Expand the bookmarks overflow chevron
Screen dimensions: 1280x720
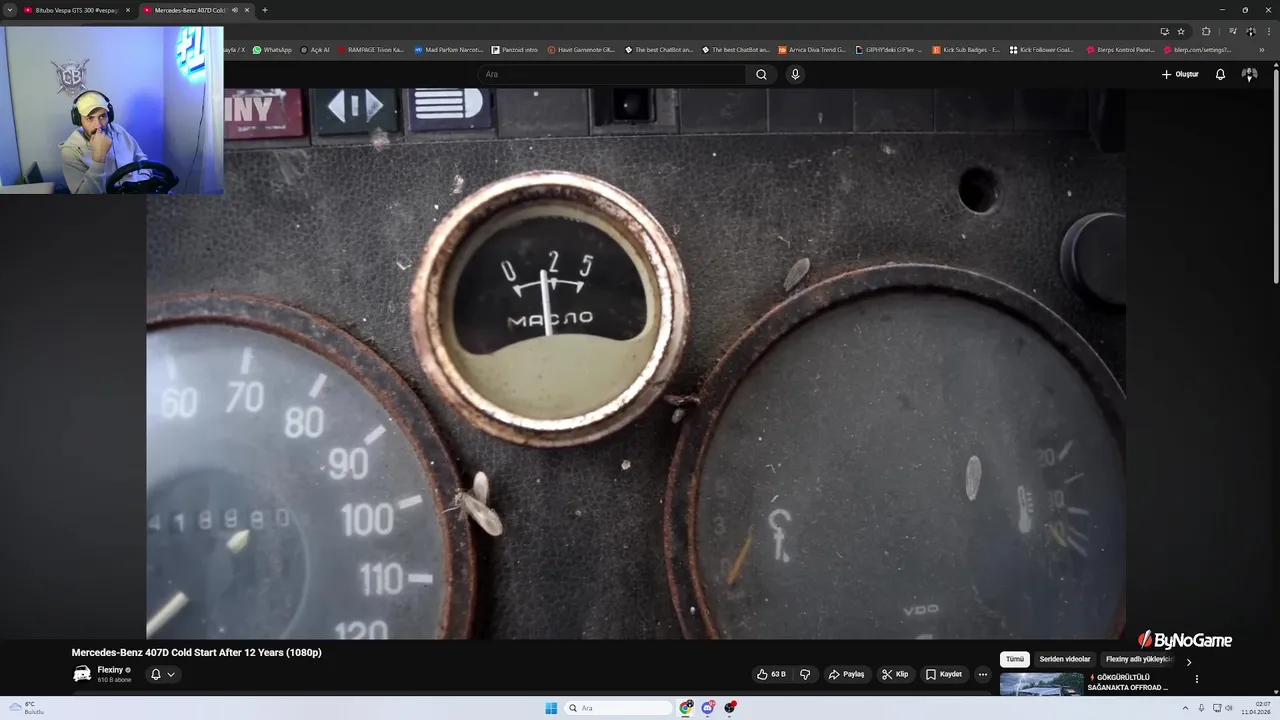(x=1261, y=49)
